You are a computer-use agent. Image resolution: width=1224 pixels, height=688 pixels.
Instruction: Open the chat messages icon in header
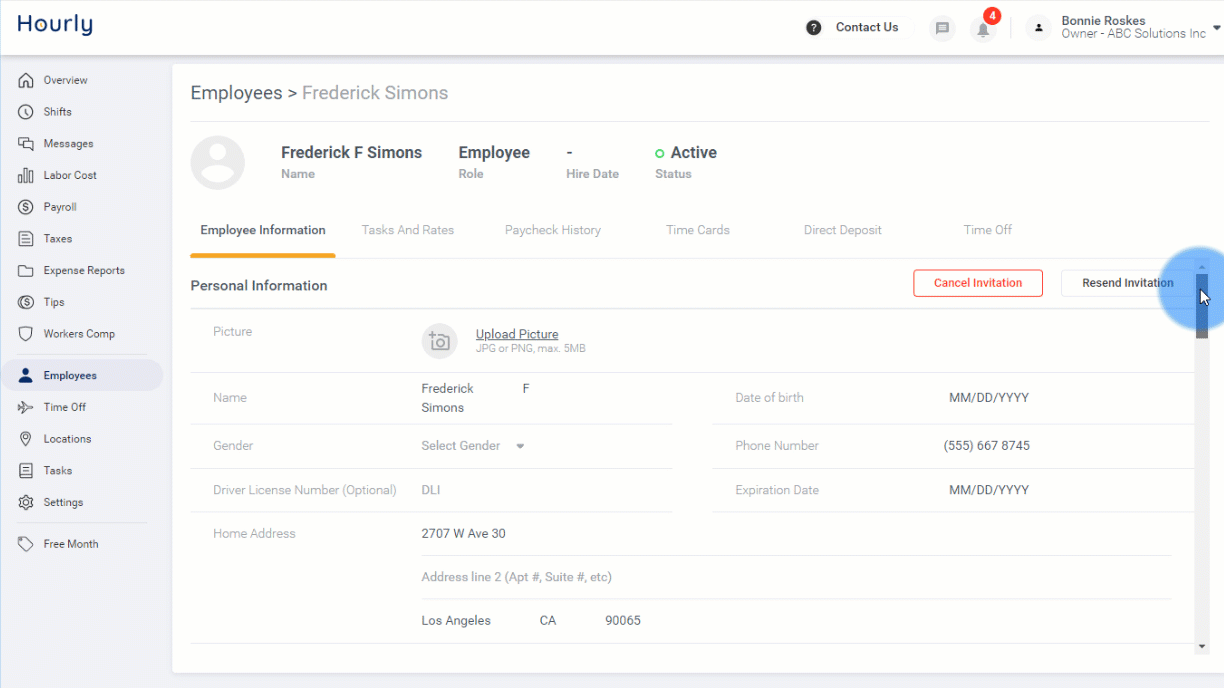(x=942, y=28)
